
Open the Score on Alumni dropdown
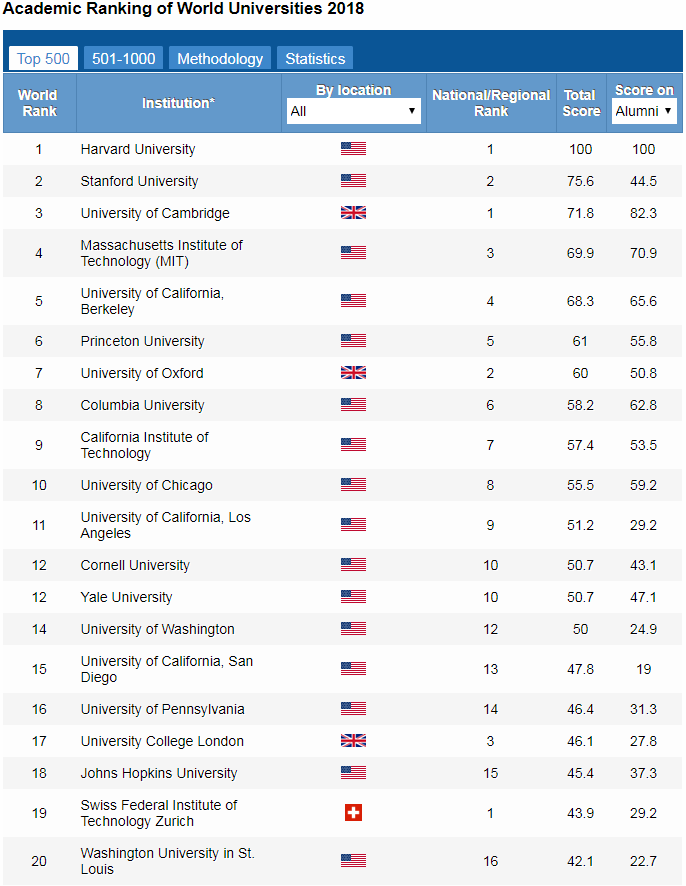pos(644,111)
